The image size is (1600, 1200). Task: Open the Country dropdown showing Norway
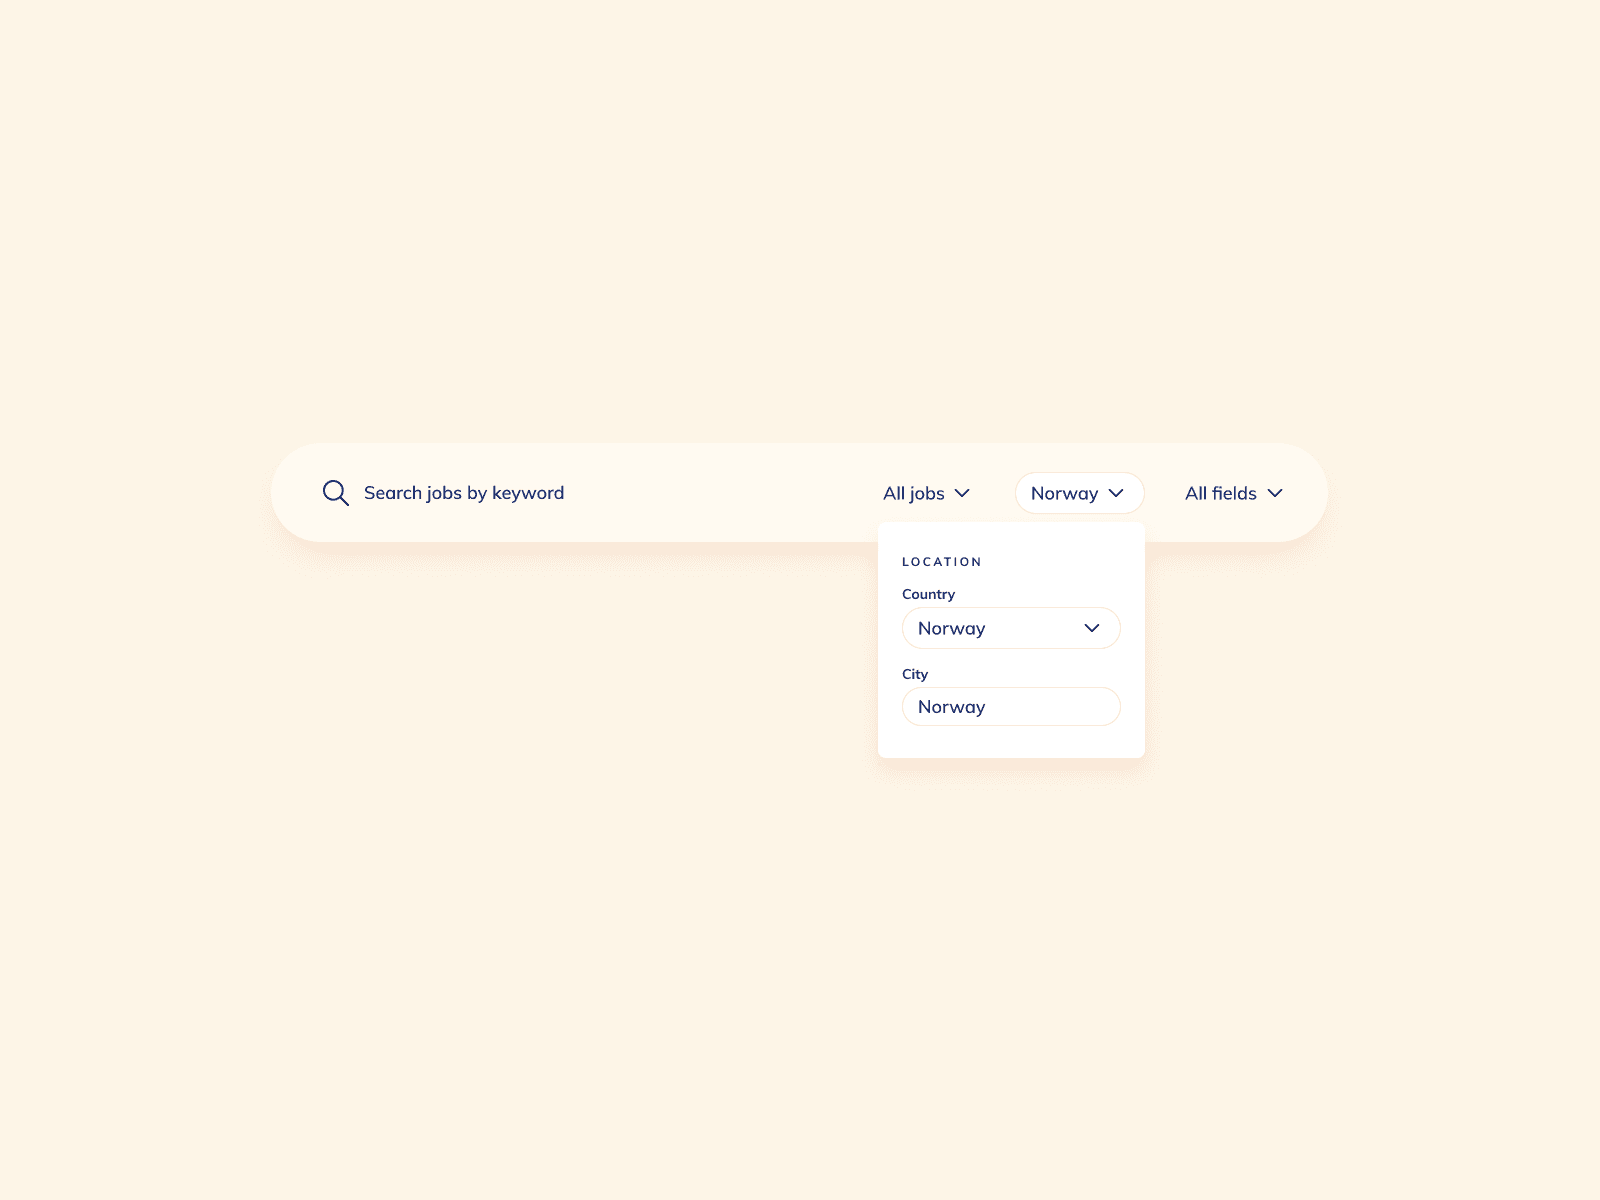coord(1011,628)
